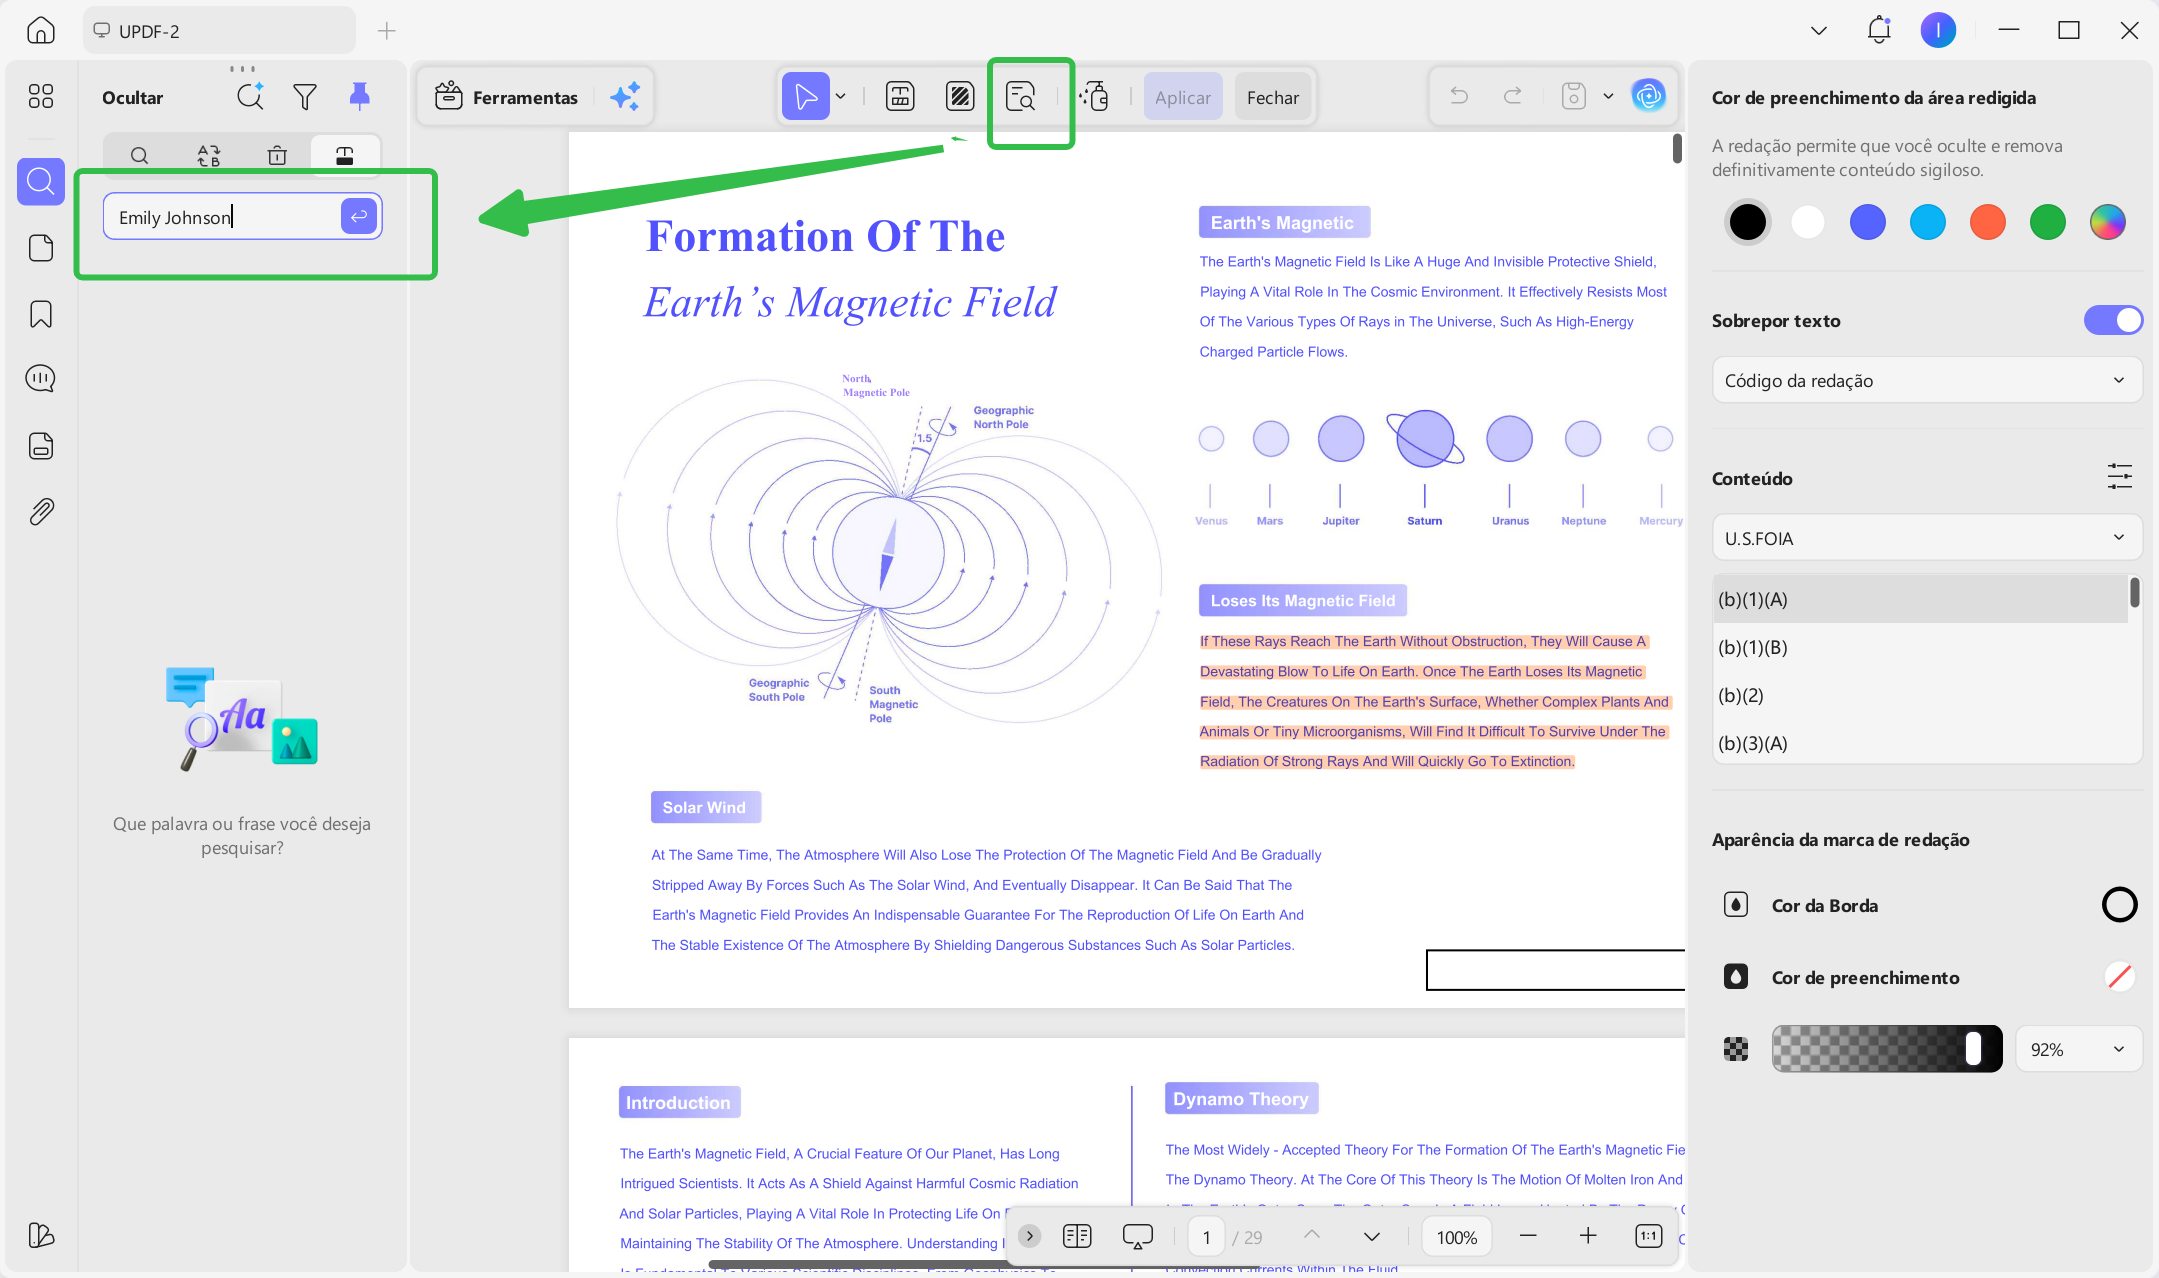Select the (b)(1)(A) redaction code
Viewport: 2159px width, 1278px height.
point(1921,599)
